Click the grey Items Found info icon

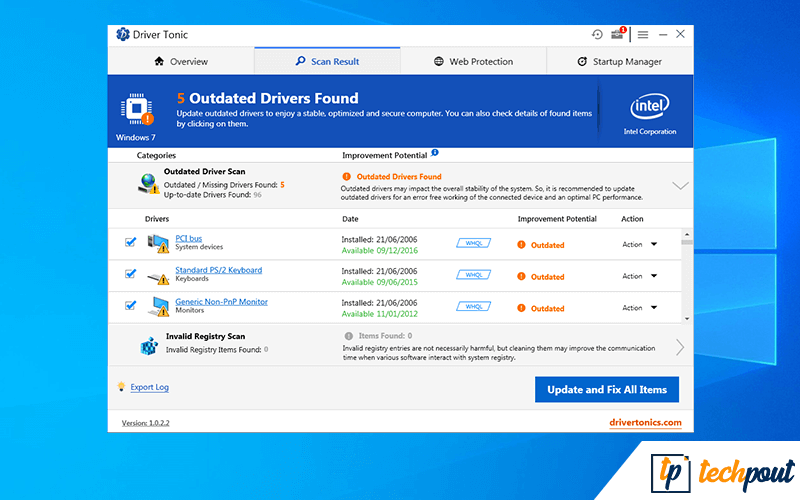pos(348,336)
